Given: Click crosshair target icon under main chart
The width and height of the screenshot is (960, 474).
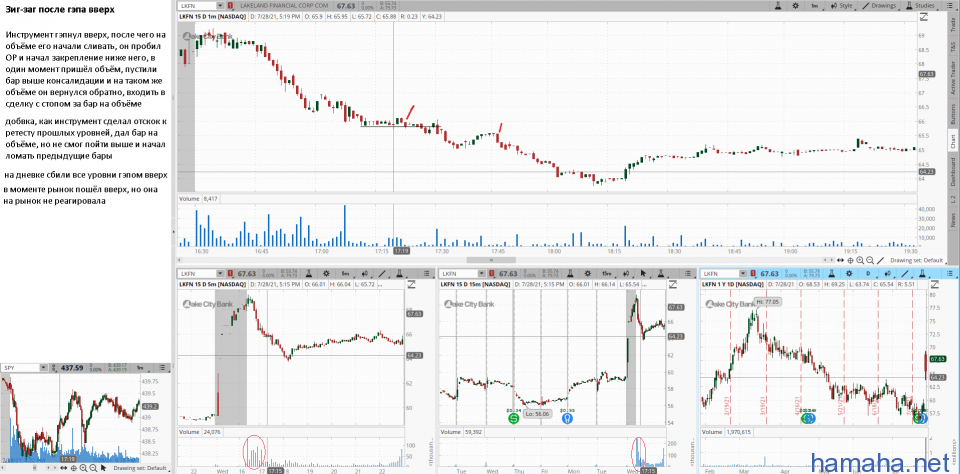Looking at the screenshot, I should 850,260.
